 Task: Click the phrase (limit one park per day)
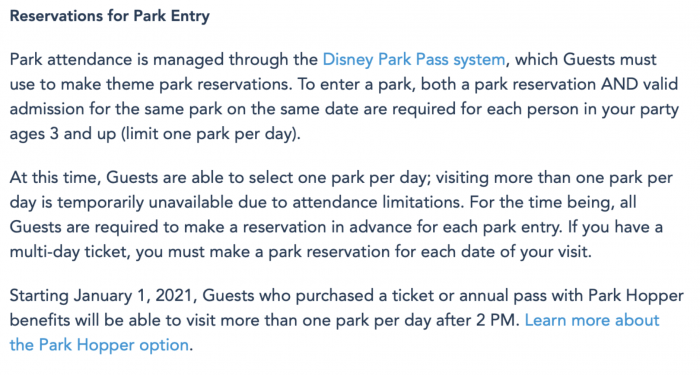211,134
